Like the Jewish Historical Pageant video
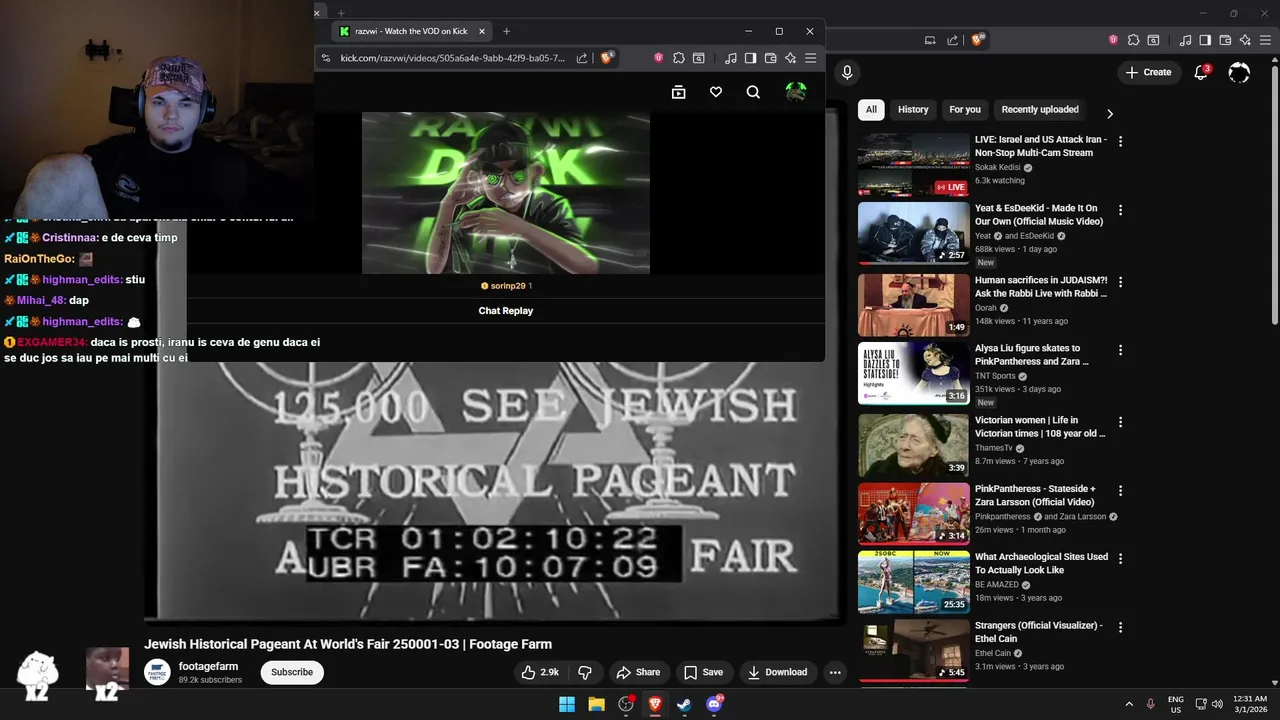The height and width of the screenshot is (720, 1280). [539, 672]
